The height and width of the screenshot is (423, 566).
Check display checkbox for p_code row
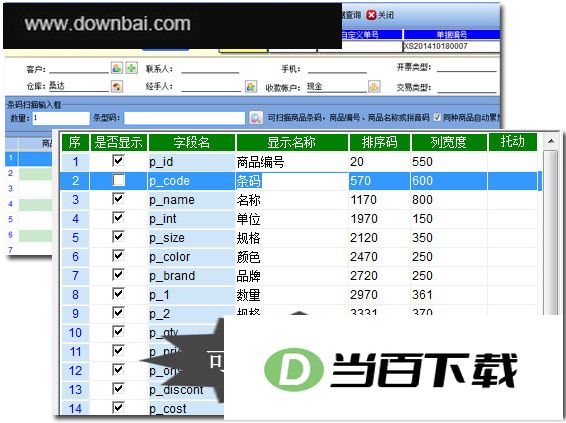118,180
